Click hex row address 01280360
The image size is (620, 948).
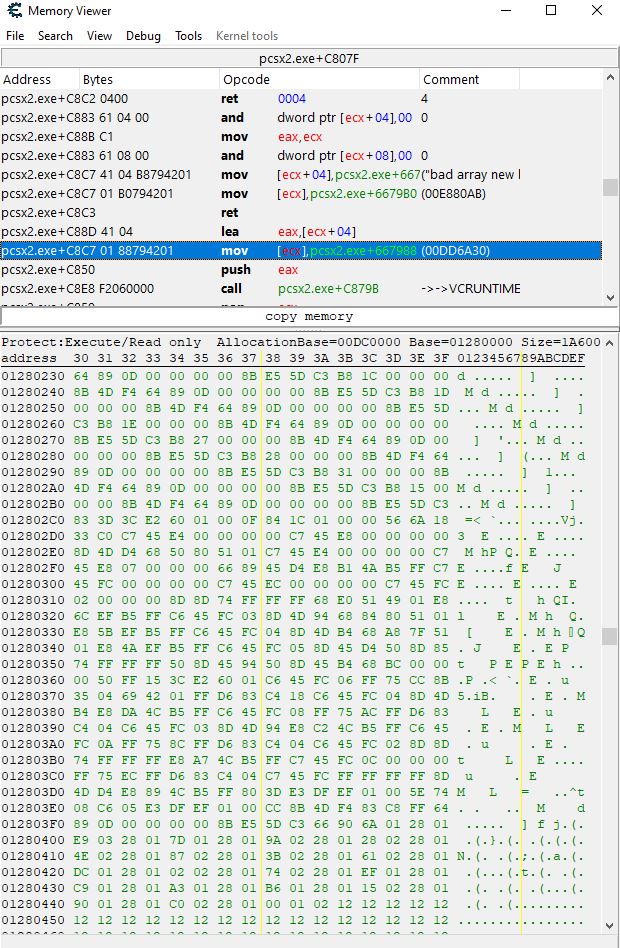click(33, 680)
